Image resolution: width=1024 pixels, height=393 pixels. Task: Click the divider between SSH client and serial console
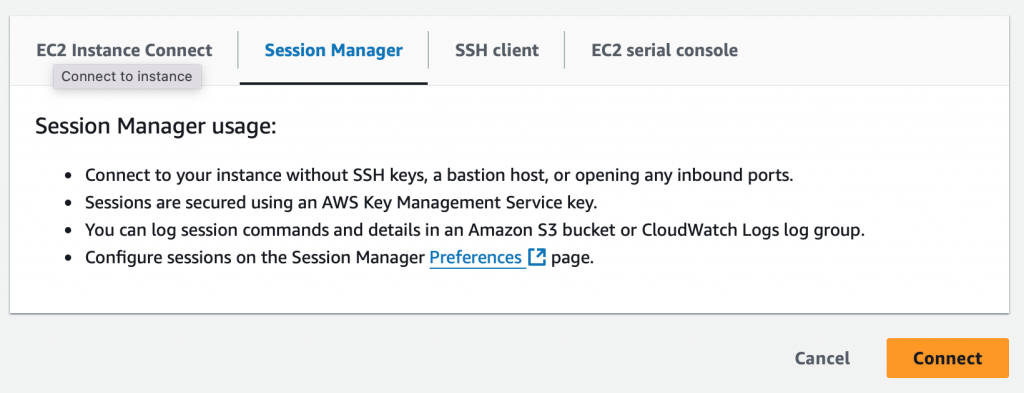564,50
